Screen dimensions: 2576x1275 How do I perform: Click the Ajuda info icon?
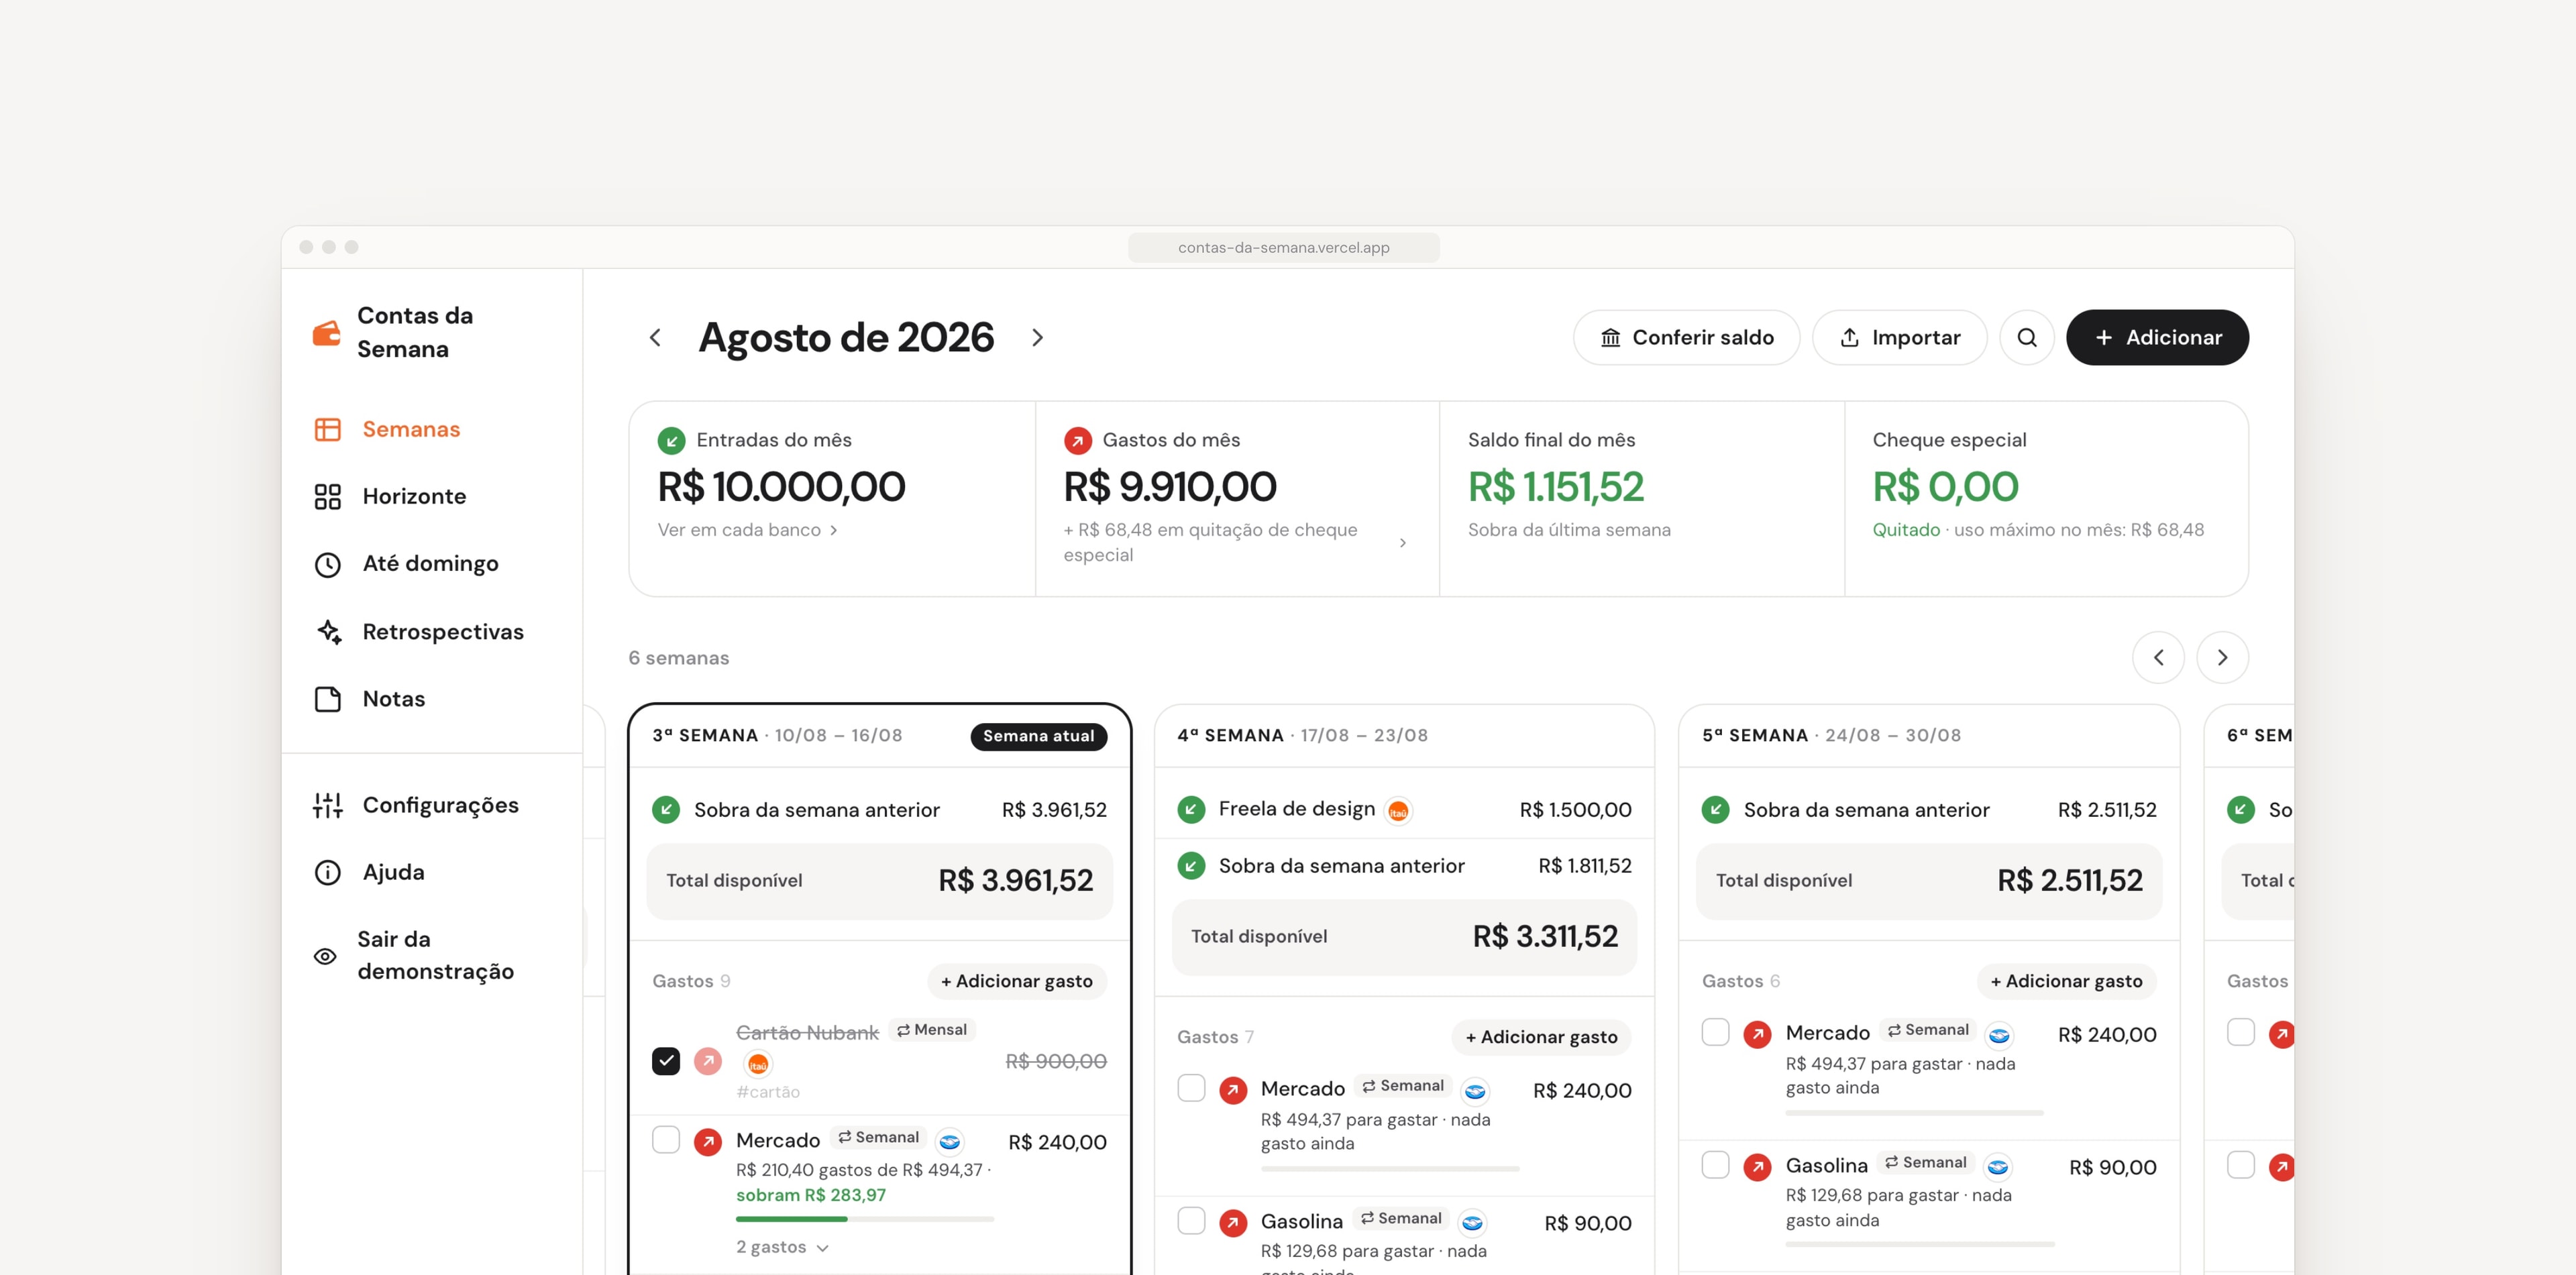(328, 872)
